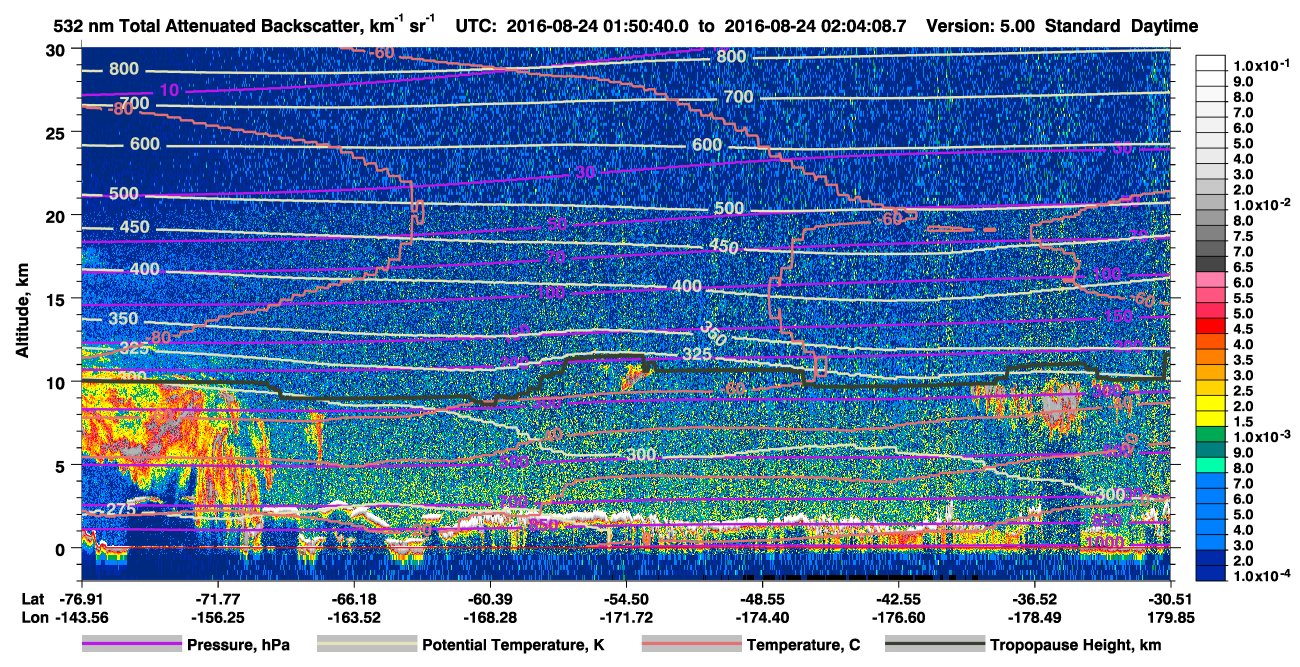Image resolution: width=1300 pixels, height=667 pixels.
Task: Click longitude value -171.72
Action: (626, 618)
